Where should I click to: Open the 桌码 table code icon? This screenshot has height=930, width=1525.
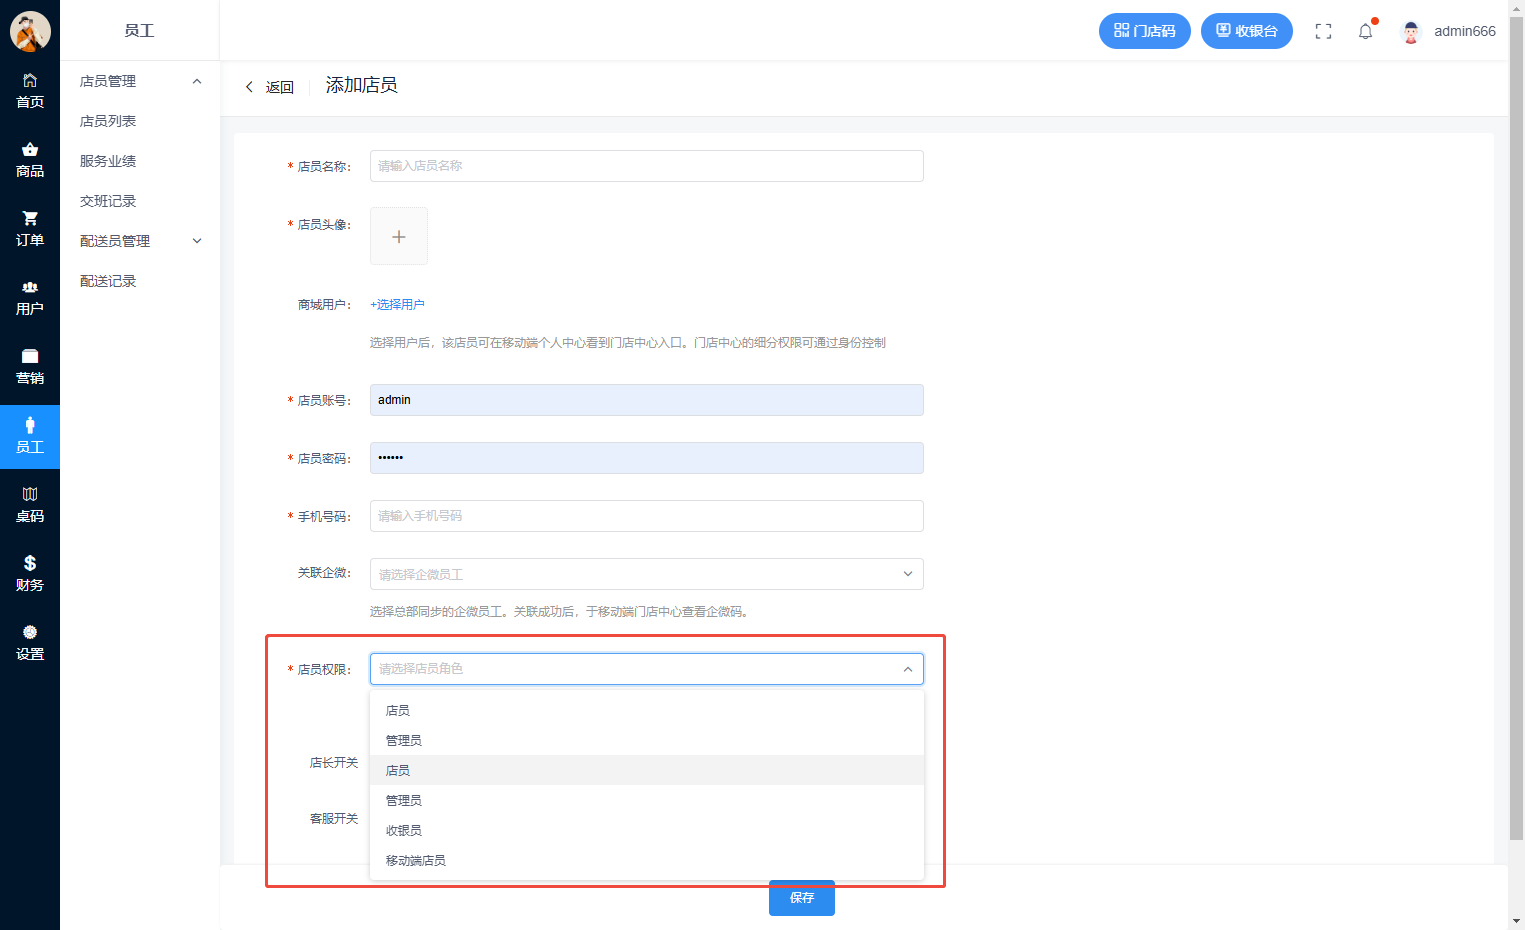(x=30, y=494)
